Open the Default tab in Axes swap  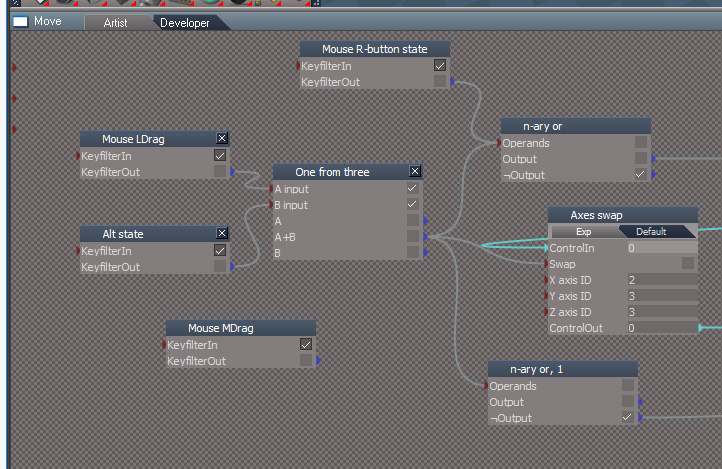(x=651, y=232)
